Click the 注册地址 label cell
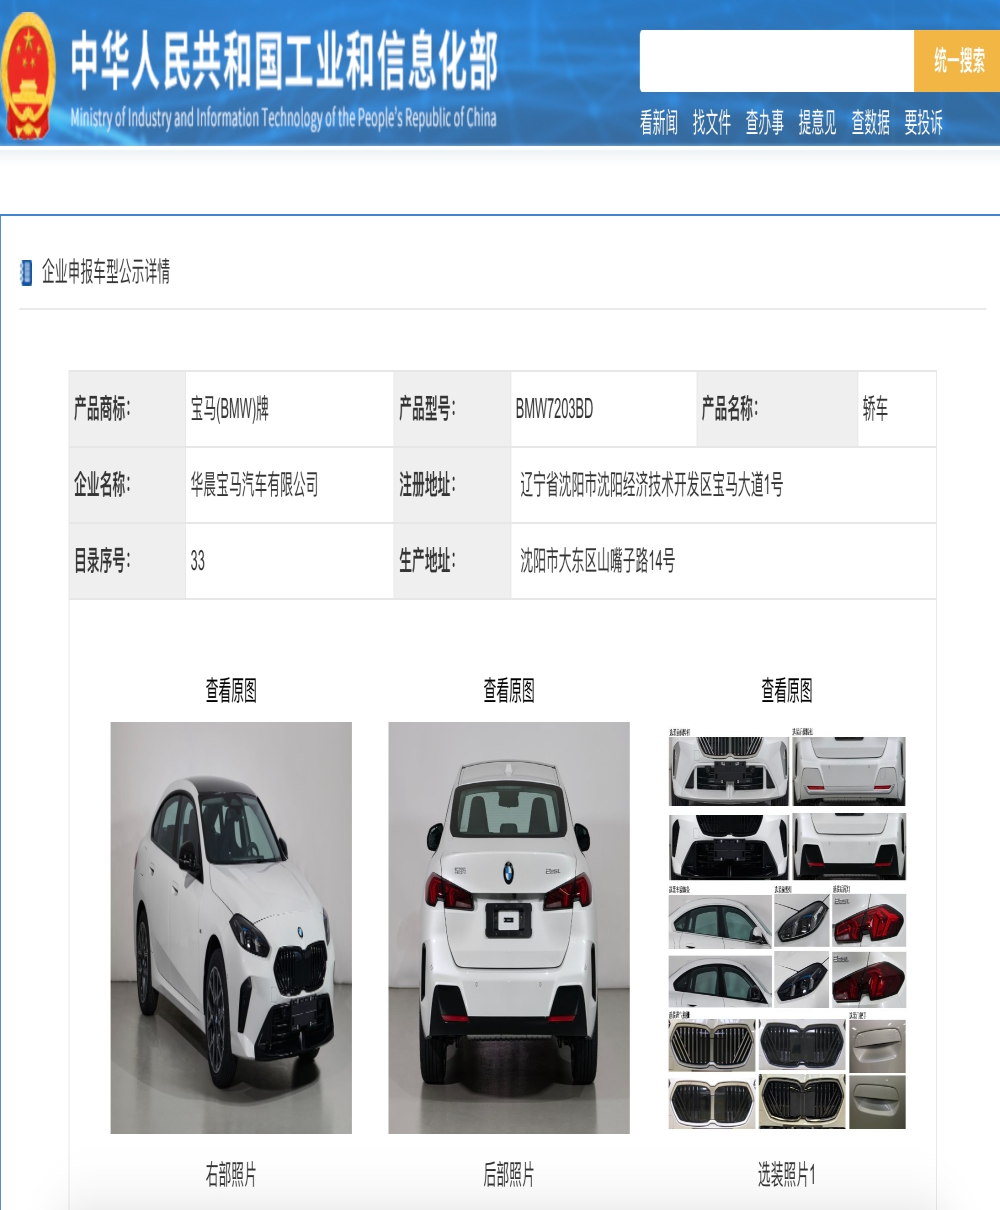 coord(453,485)
